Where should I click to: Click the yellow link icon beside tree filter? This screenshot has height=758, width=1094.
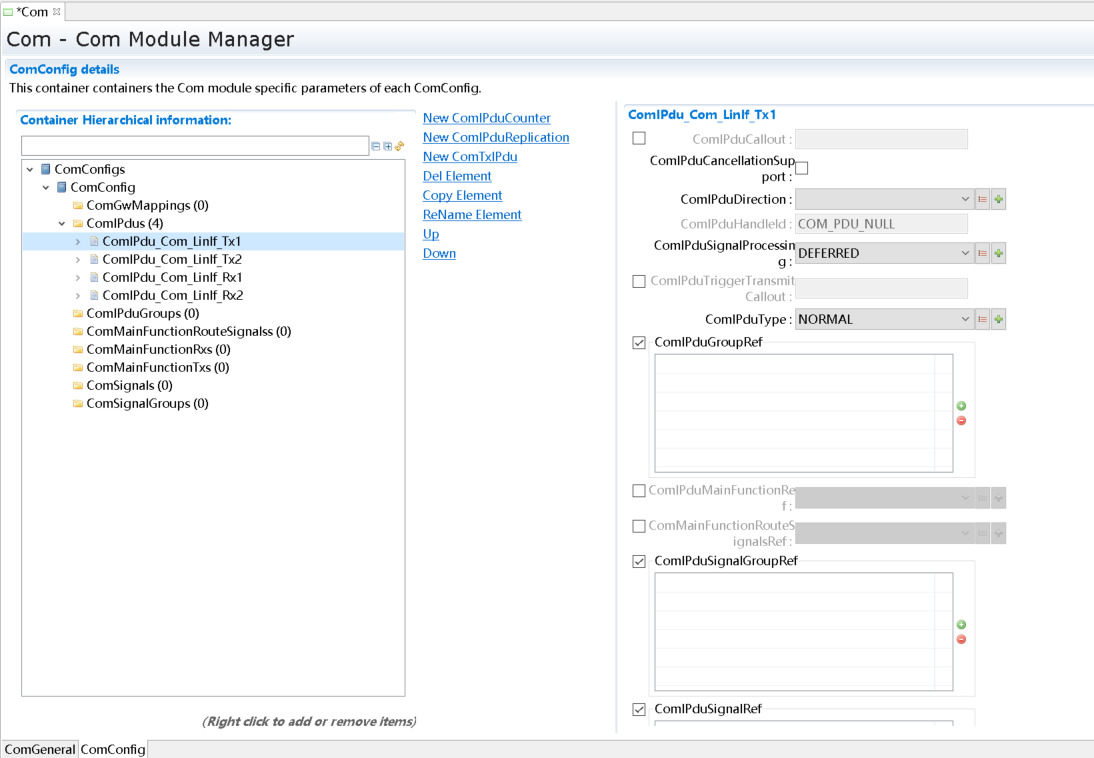pyautogui.click(x=400, y=146)
